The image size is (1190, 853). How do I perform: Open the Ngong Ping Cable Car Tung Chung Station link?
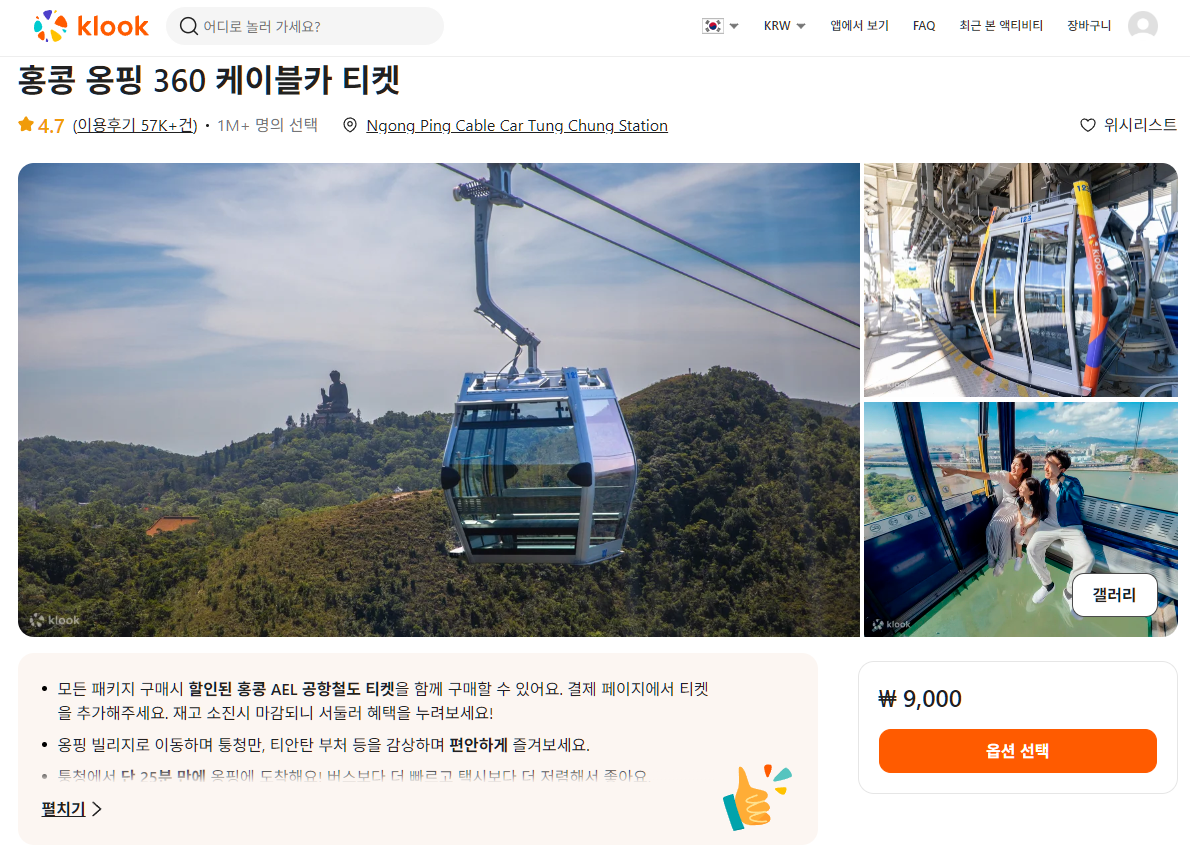[x=517, y=126]
